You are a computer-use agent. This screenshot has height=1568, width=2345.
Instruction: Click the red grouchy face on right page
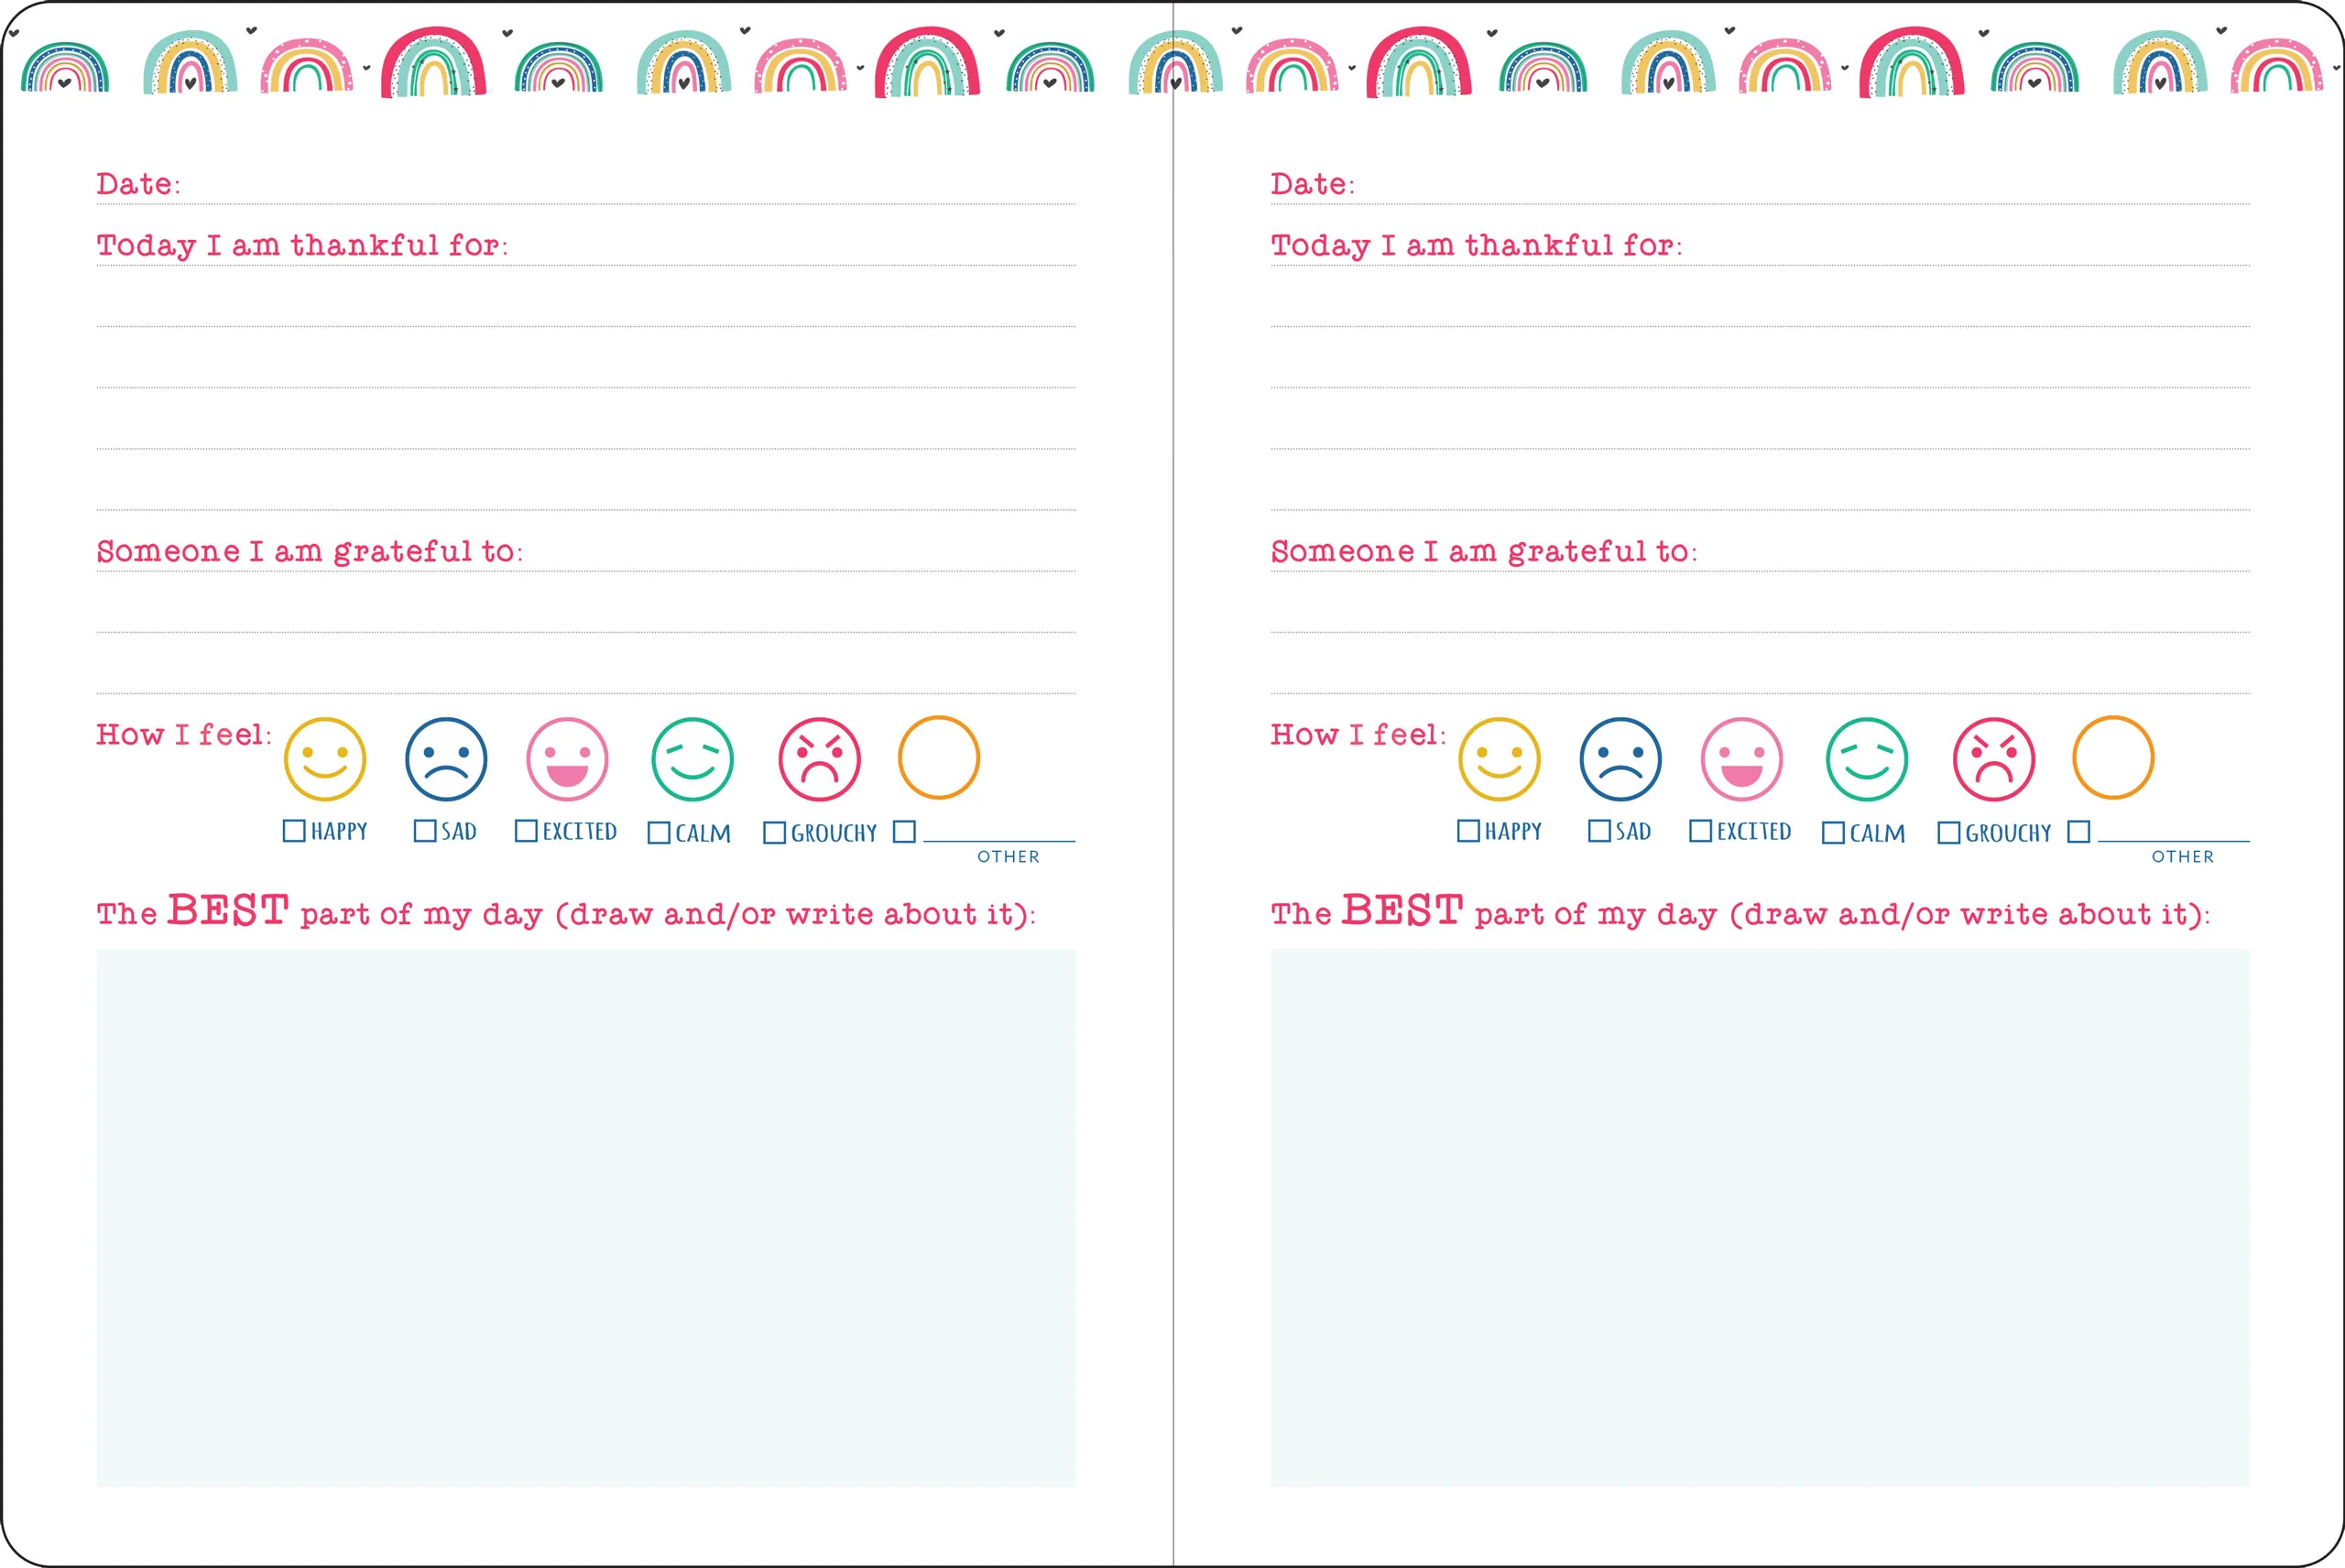point(1993,759)
